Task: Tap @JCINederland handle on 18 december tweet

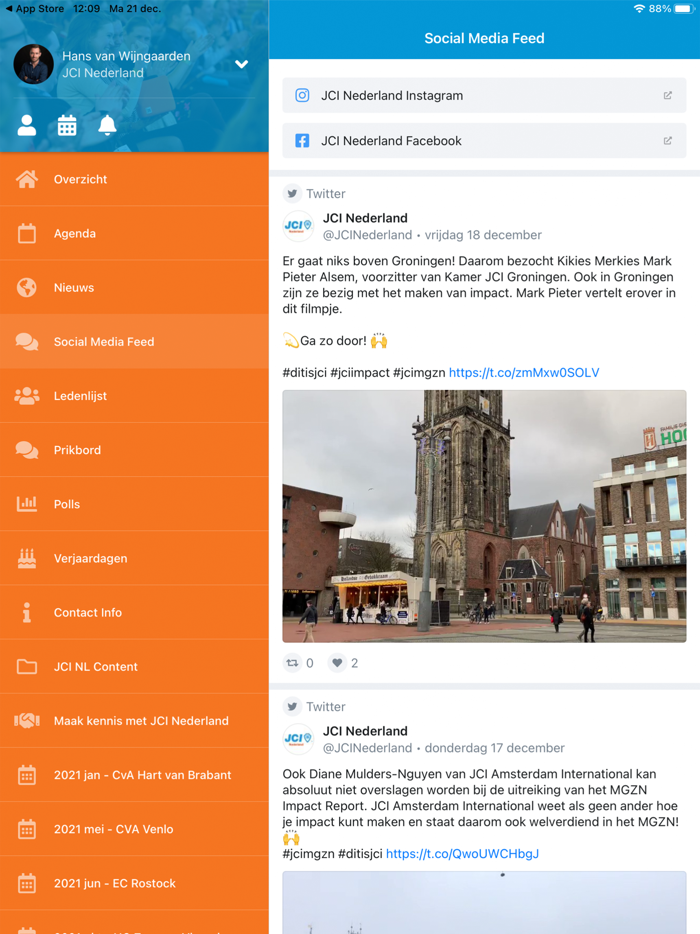Action: (367, 235)
